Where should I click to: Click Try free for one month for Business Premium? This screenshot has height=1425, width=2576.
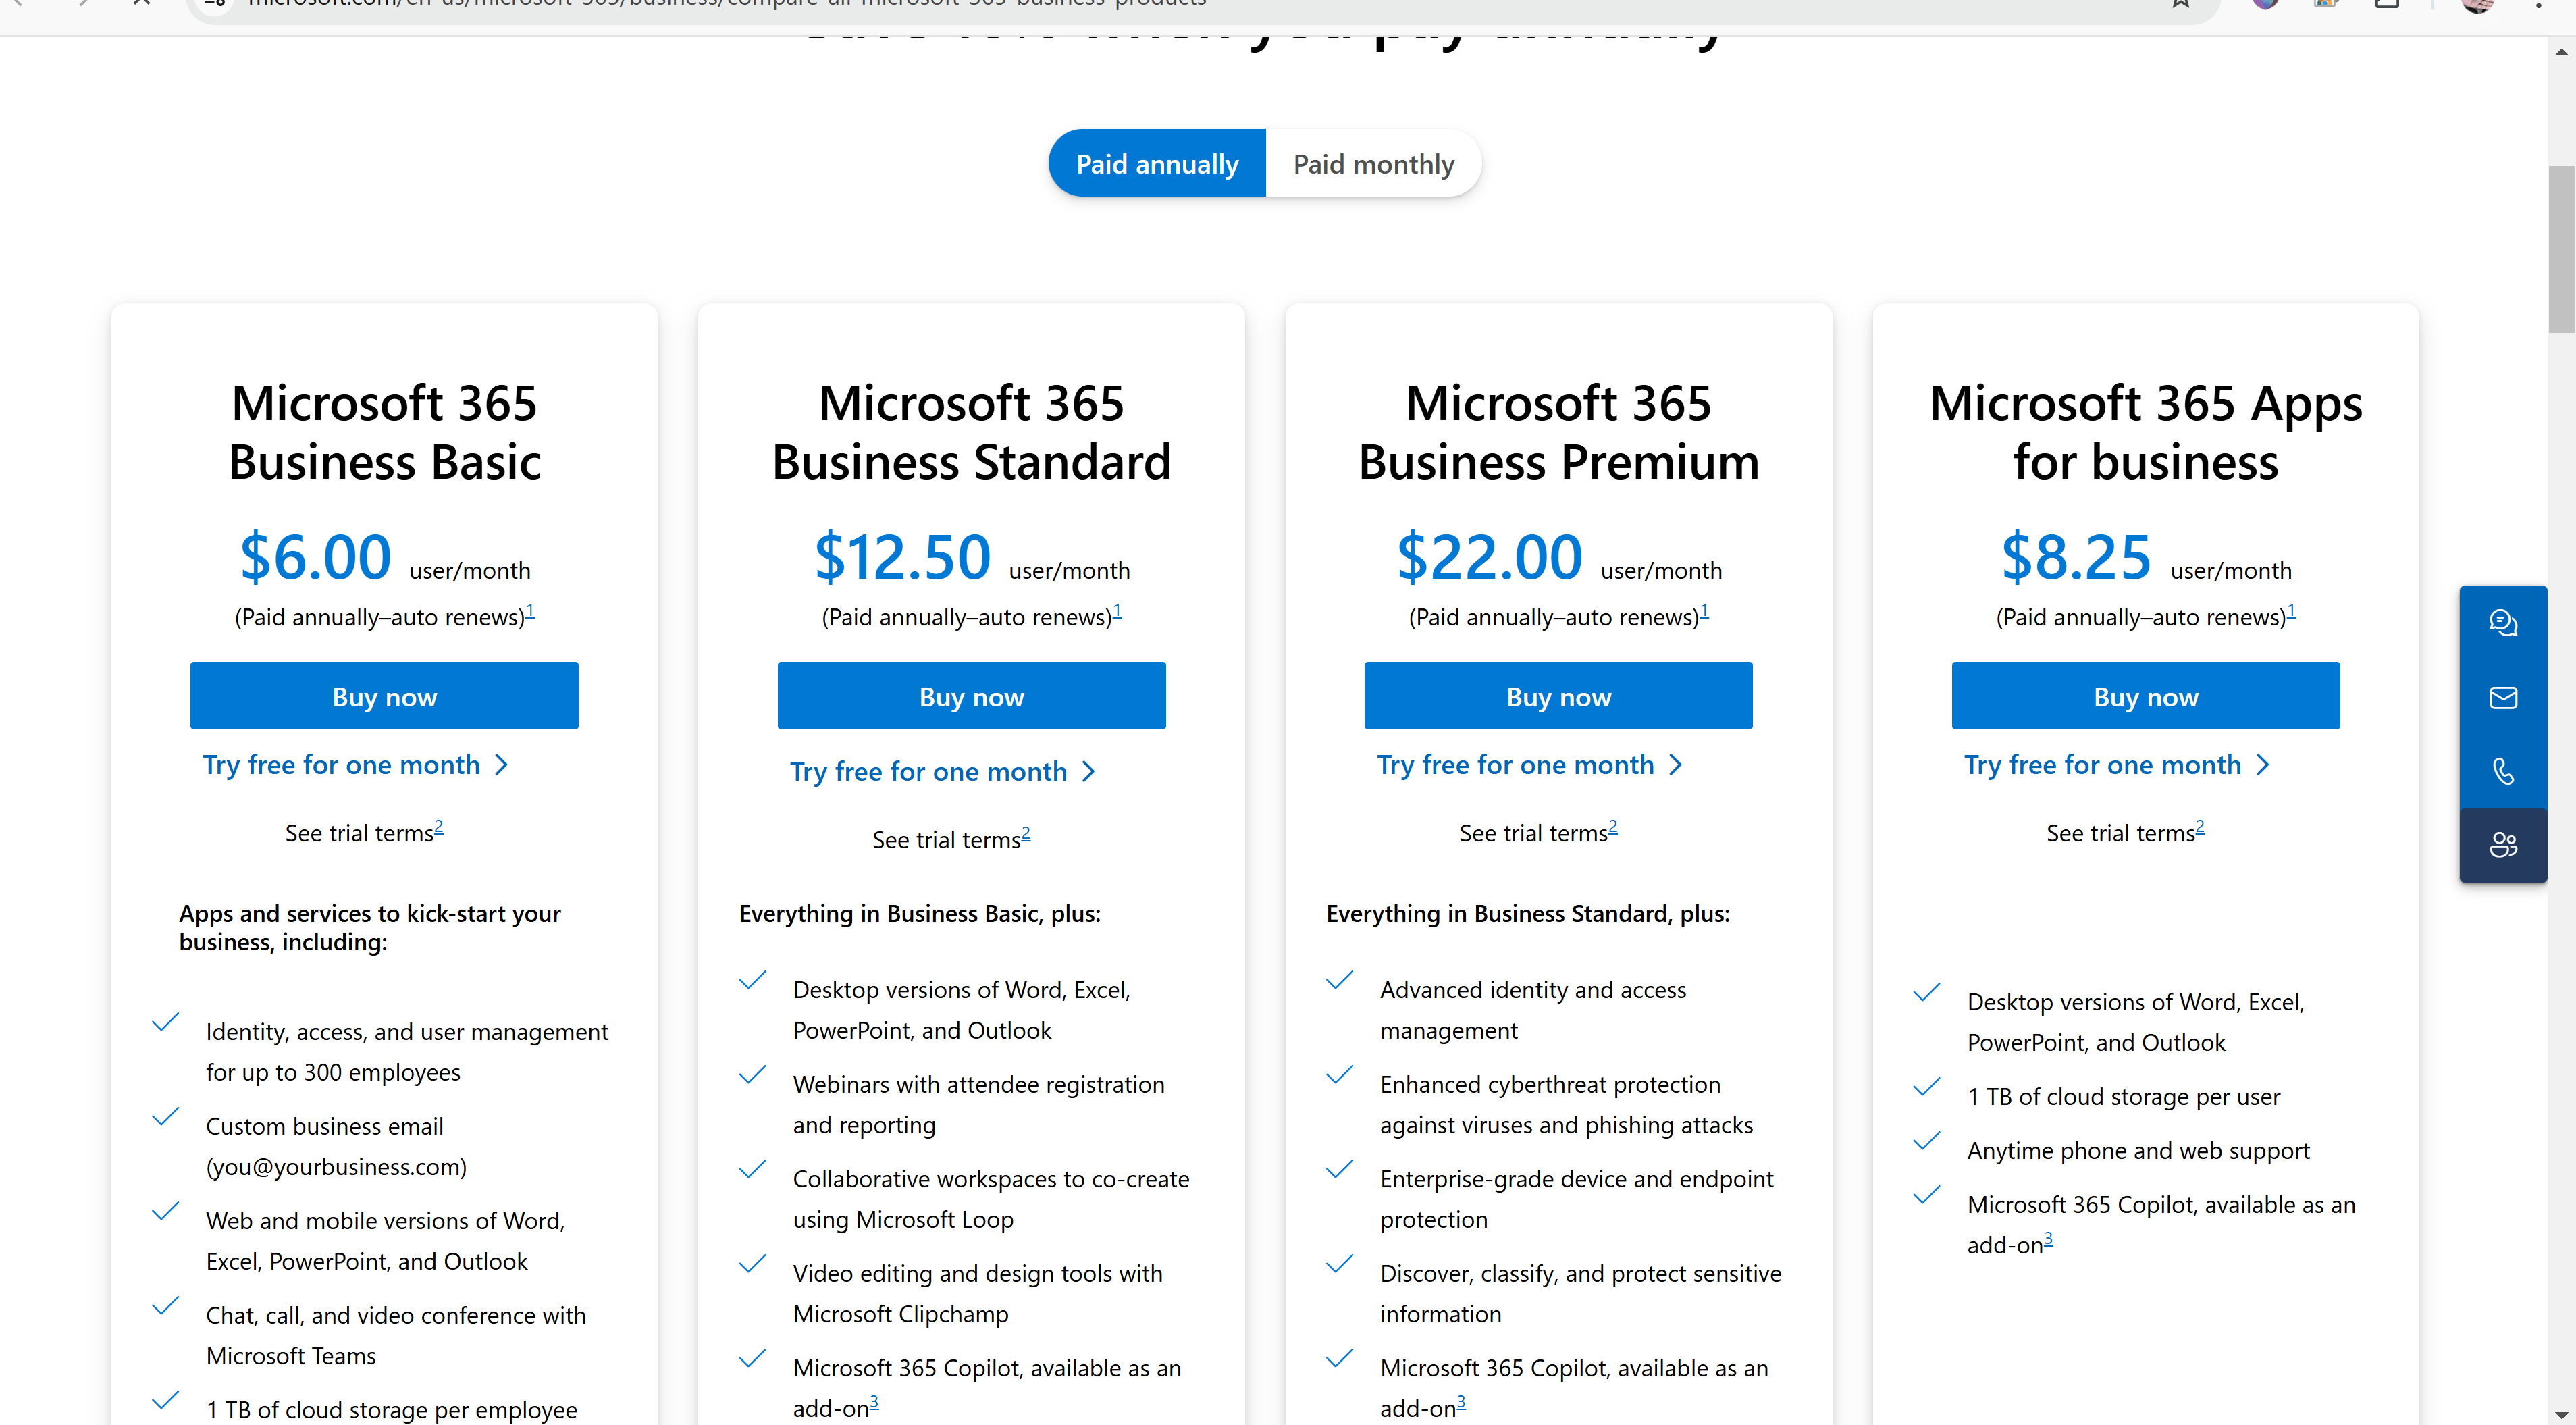[x=1515, y=765]
